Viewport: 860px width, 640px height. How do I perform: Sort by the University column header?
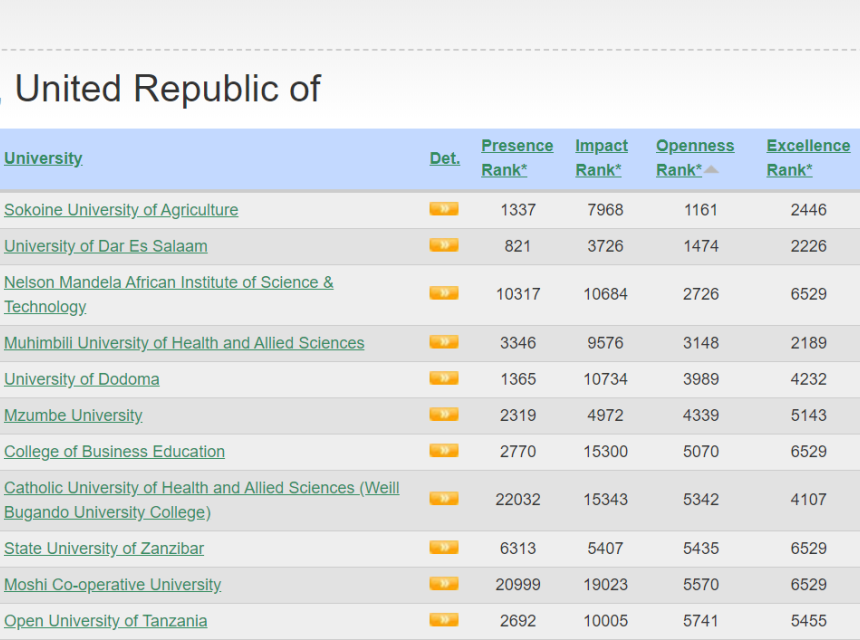coord(43,158)
